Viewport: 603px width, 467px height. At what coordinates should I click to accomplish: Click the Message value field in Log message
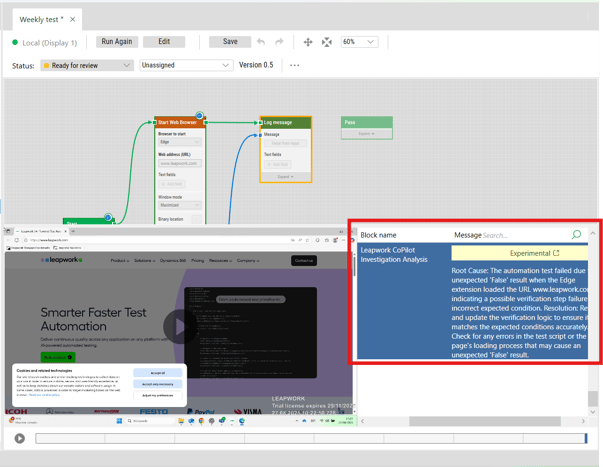[x=285, y=143]
